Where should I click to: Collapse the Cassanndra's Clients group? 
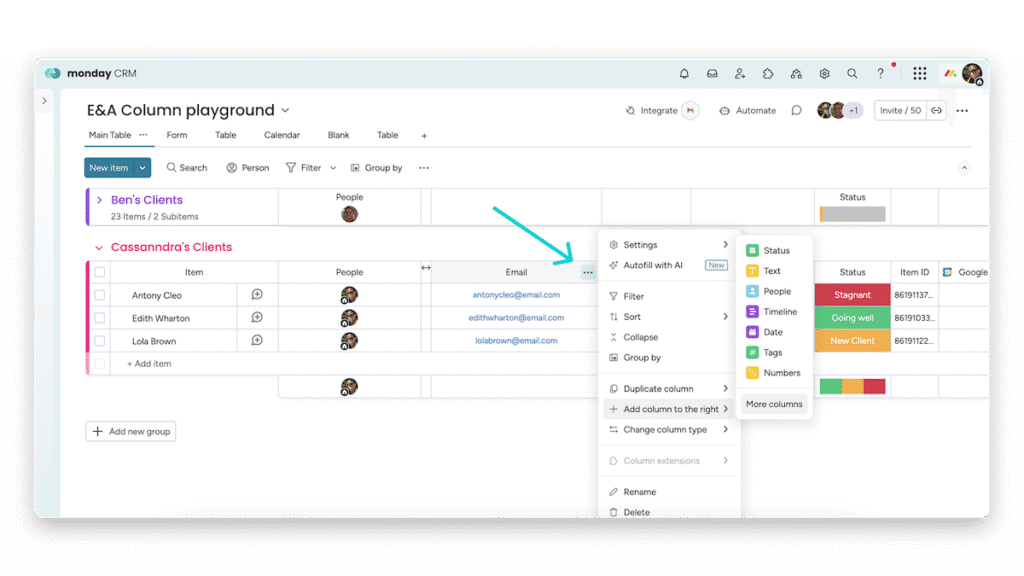pos(99,248)
